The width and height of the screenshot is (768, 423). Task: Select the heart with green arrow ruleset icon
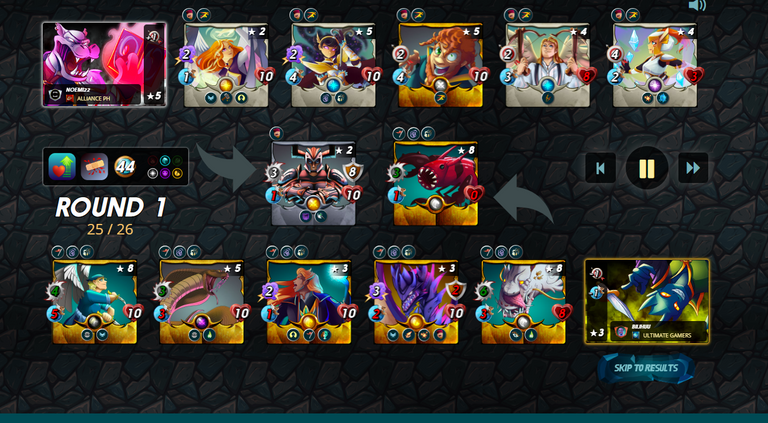tap(62, 166)
